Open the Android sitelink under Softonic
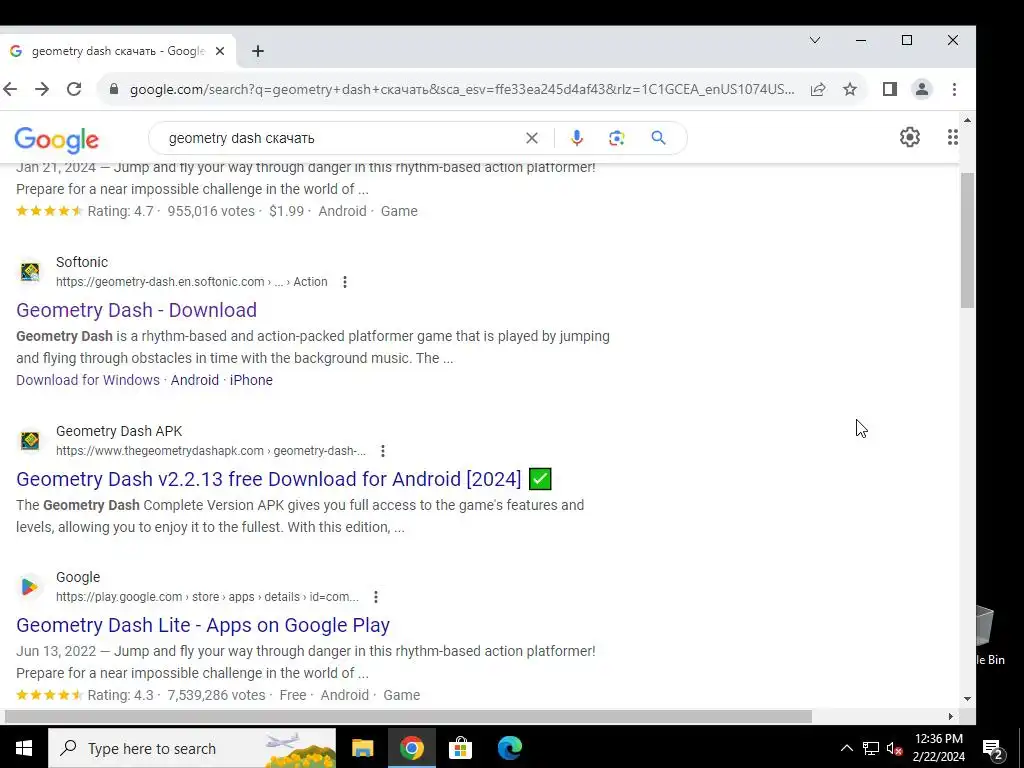Screen dimensions: 1024x768 tap(195, 380)
